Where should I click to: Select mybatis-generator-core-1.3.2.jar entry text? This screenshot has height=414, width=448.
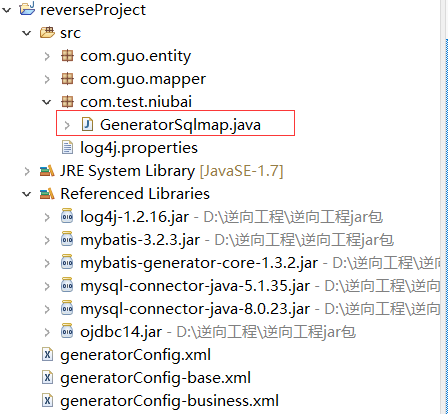point(199,263)
